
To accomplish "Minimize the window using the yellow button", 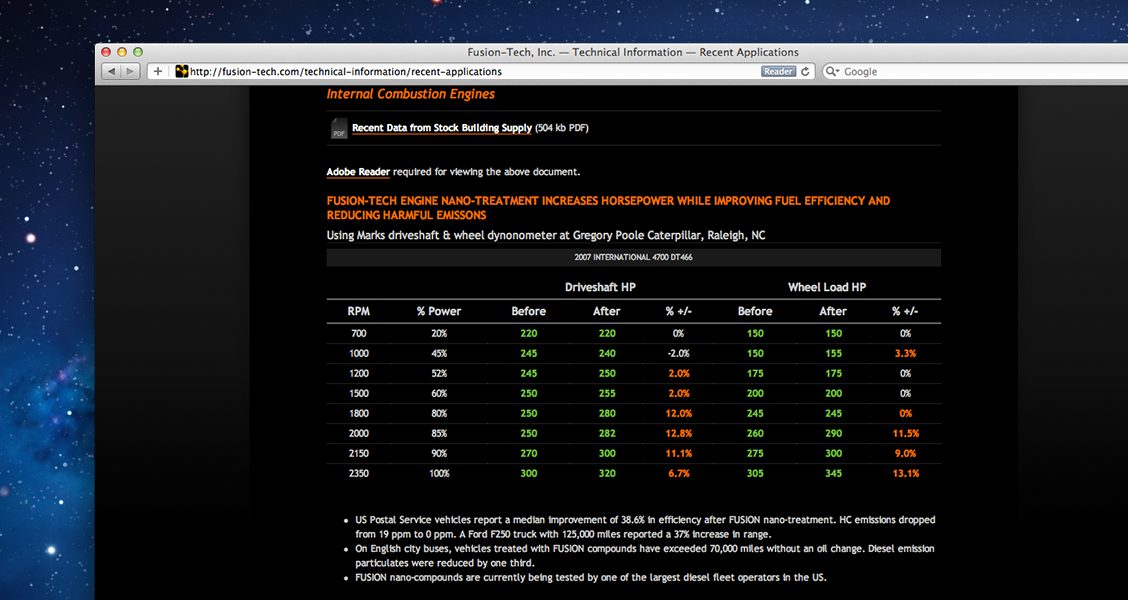I will click(123, 52).
